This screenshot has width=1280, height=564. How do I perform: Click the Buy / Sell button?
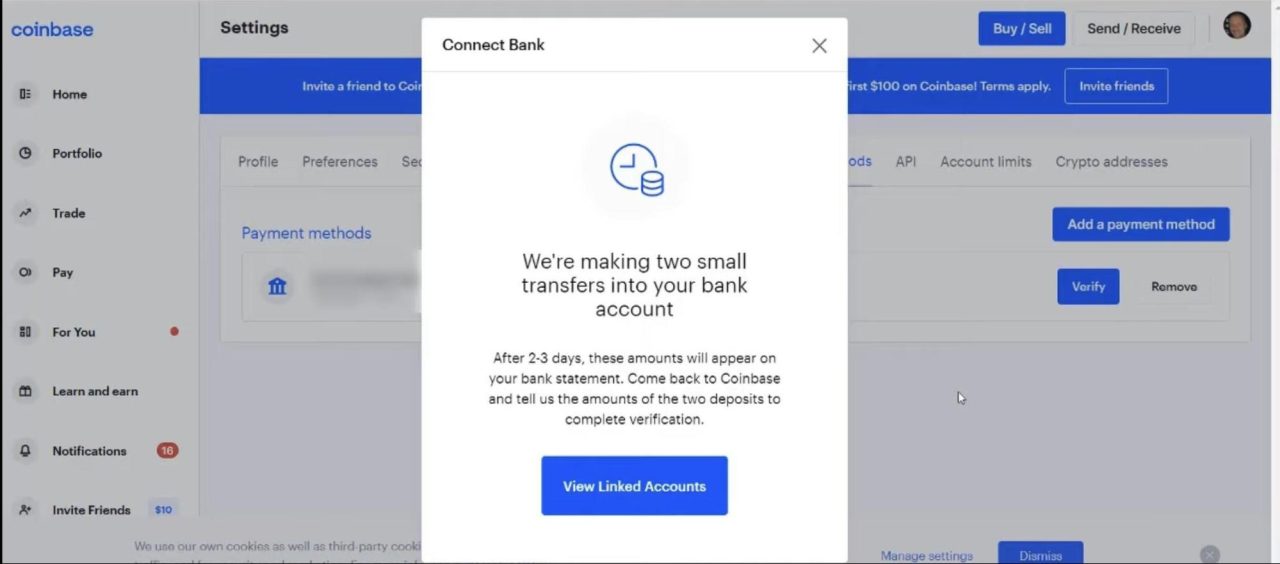(x=1022, y=28)
